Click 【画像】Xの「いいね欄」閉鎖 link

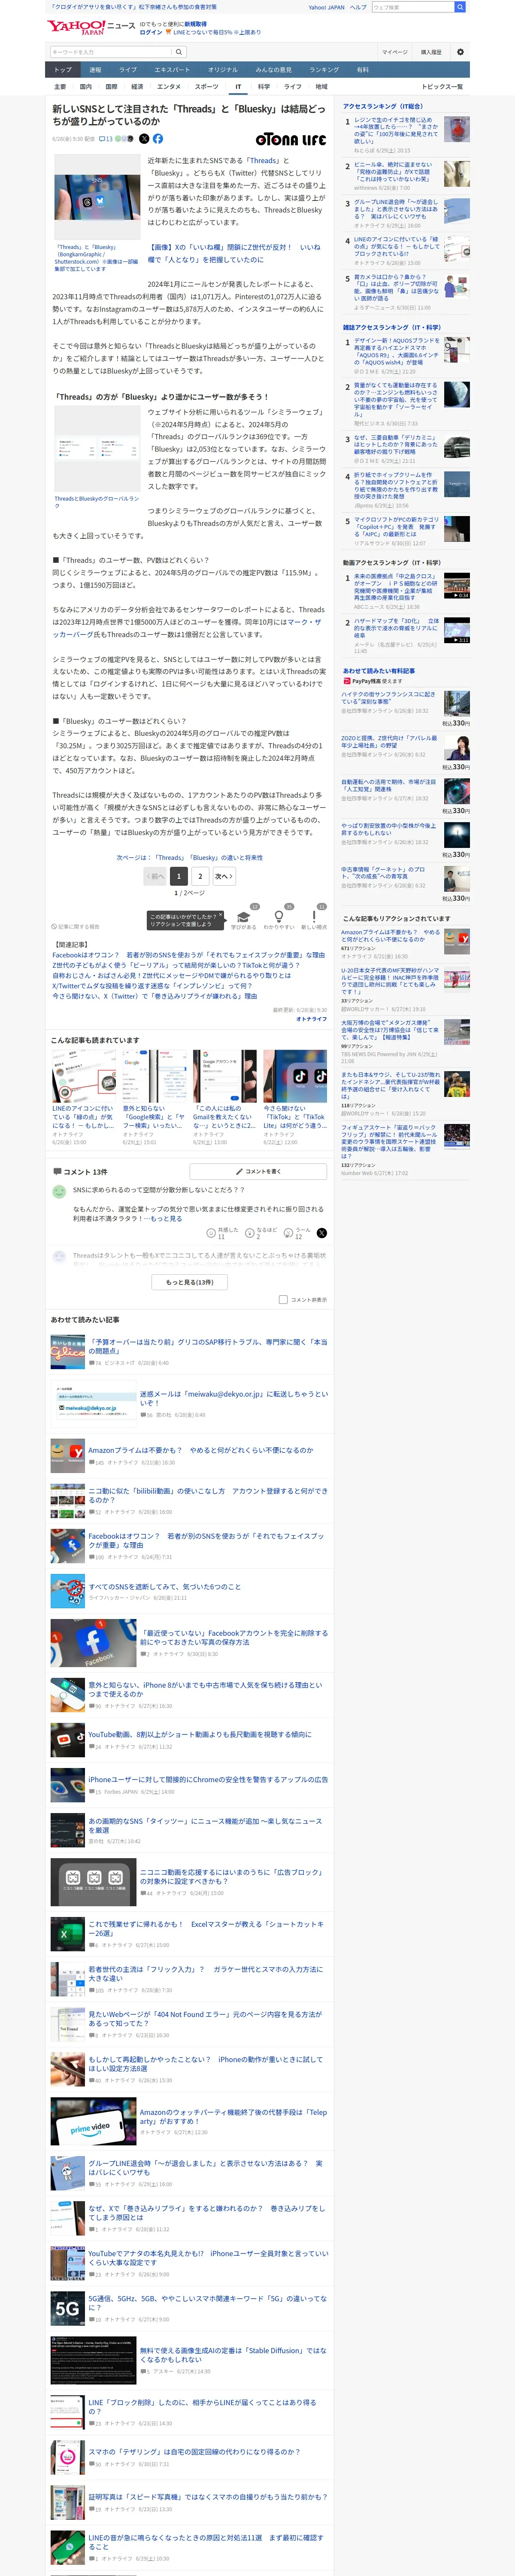click(x=234, y=253)
